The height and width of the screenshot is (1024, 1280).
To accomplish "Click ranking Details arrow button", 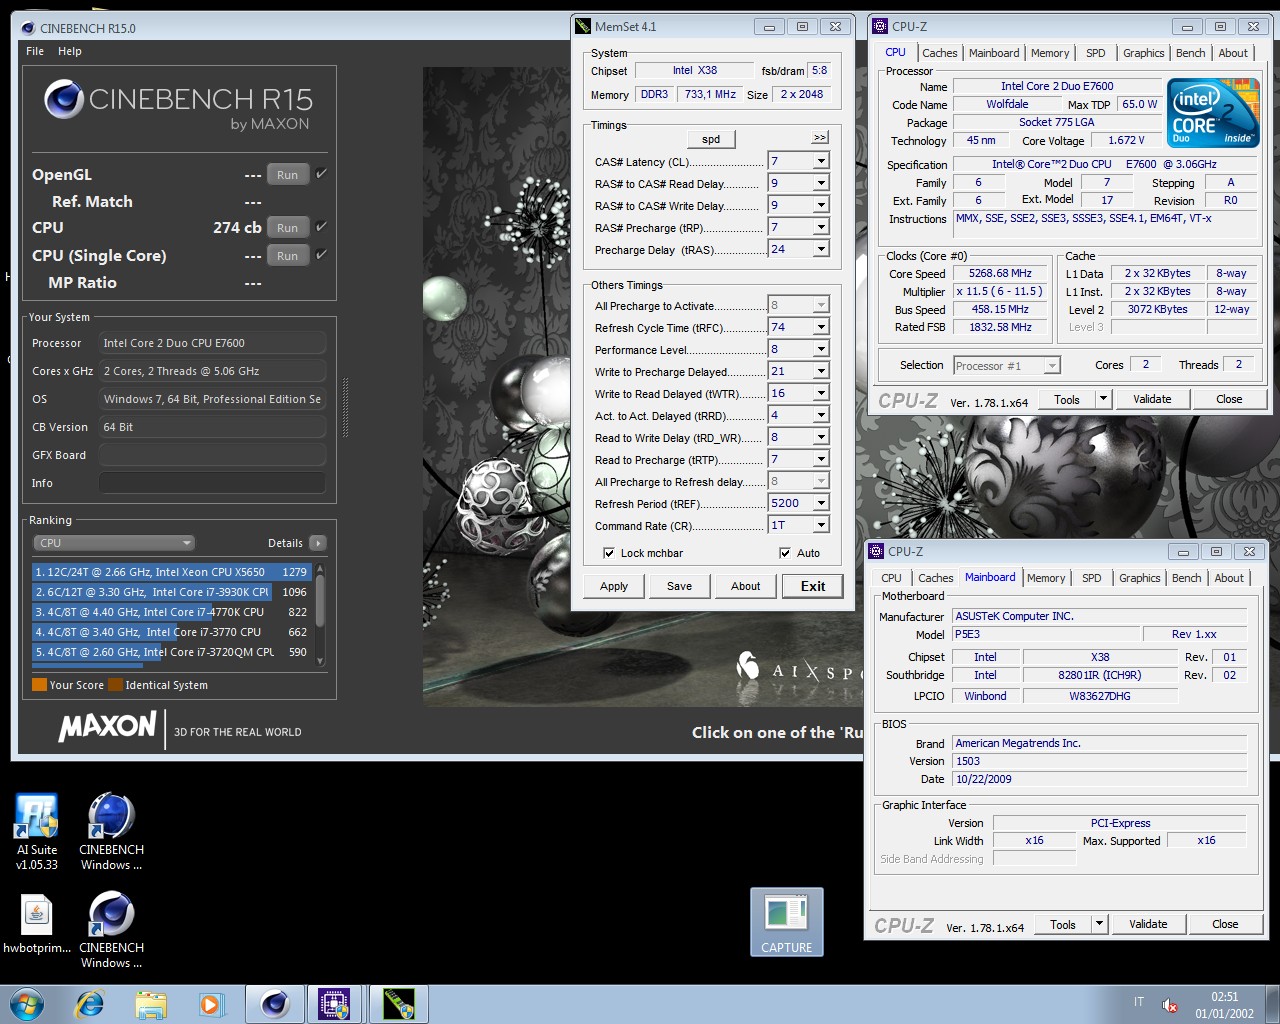I will coord(318,543).
